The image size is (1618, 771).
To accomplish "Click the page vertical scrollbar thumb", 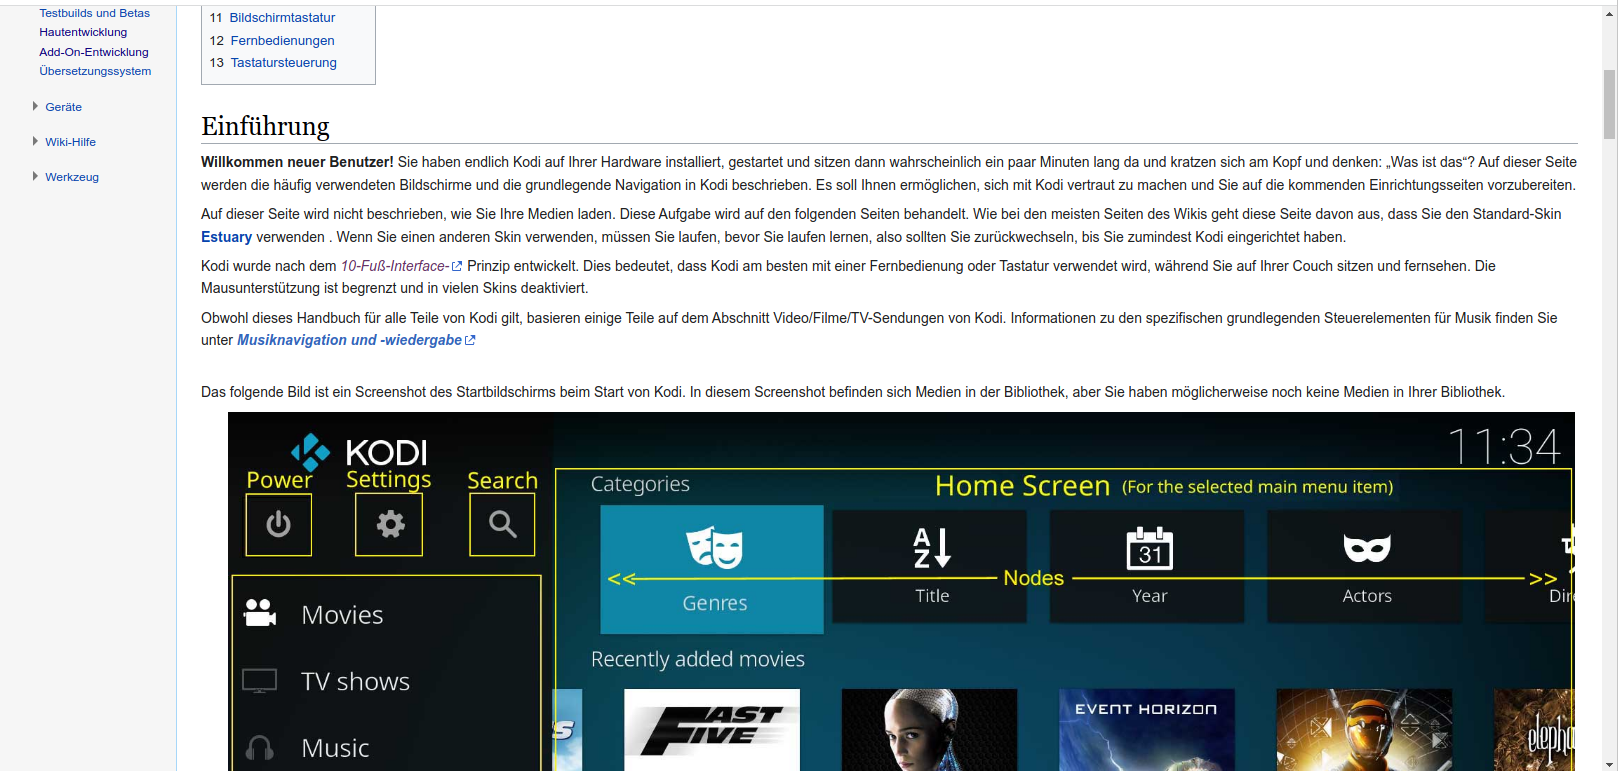I will coord(1609,104).
